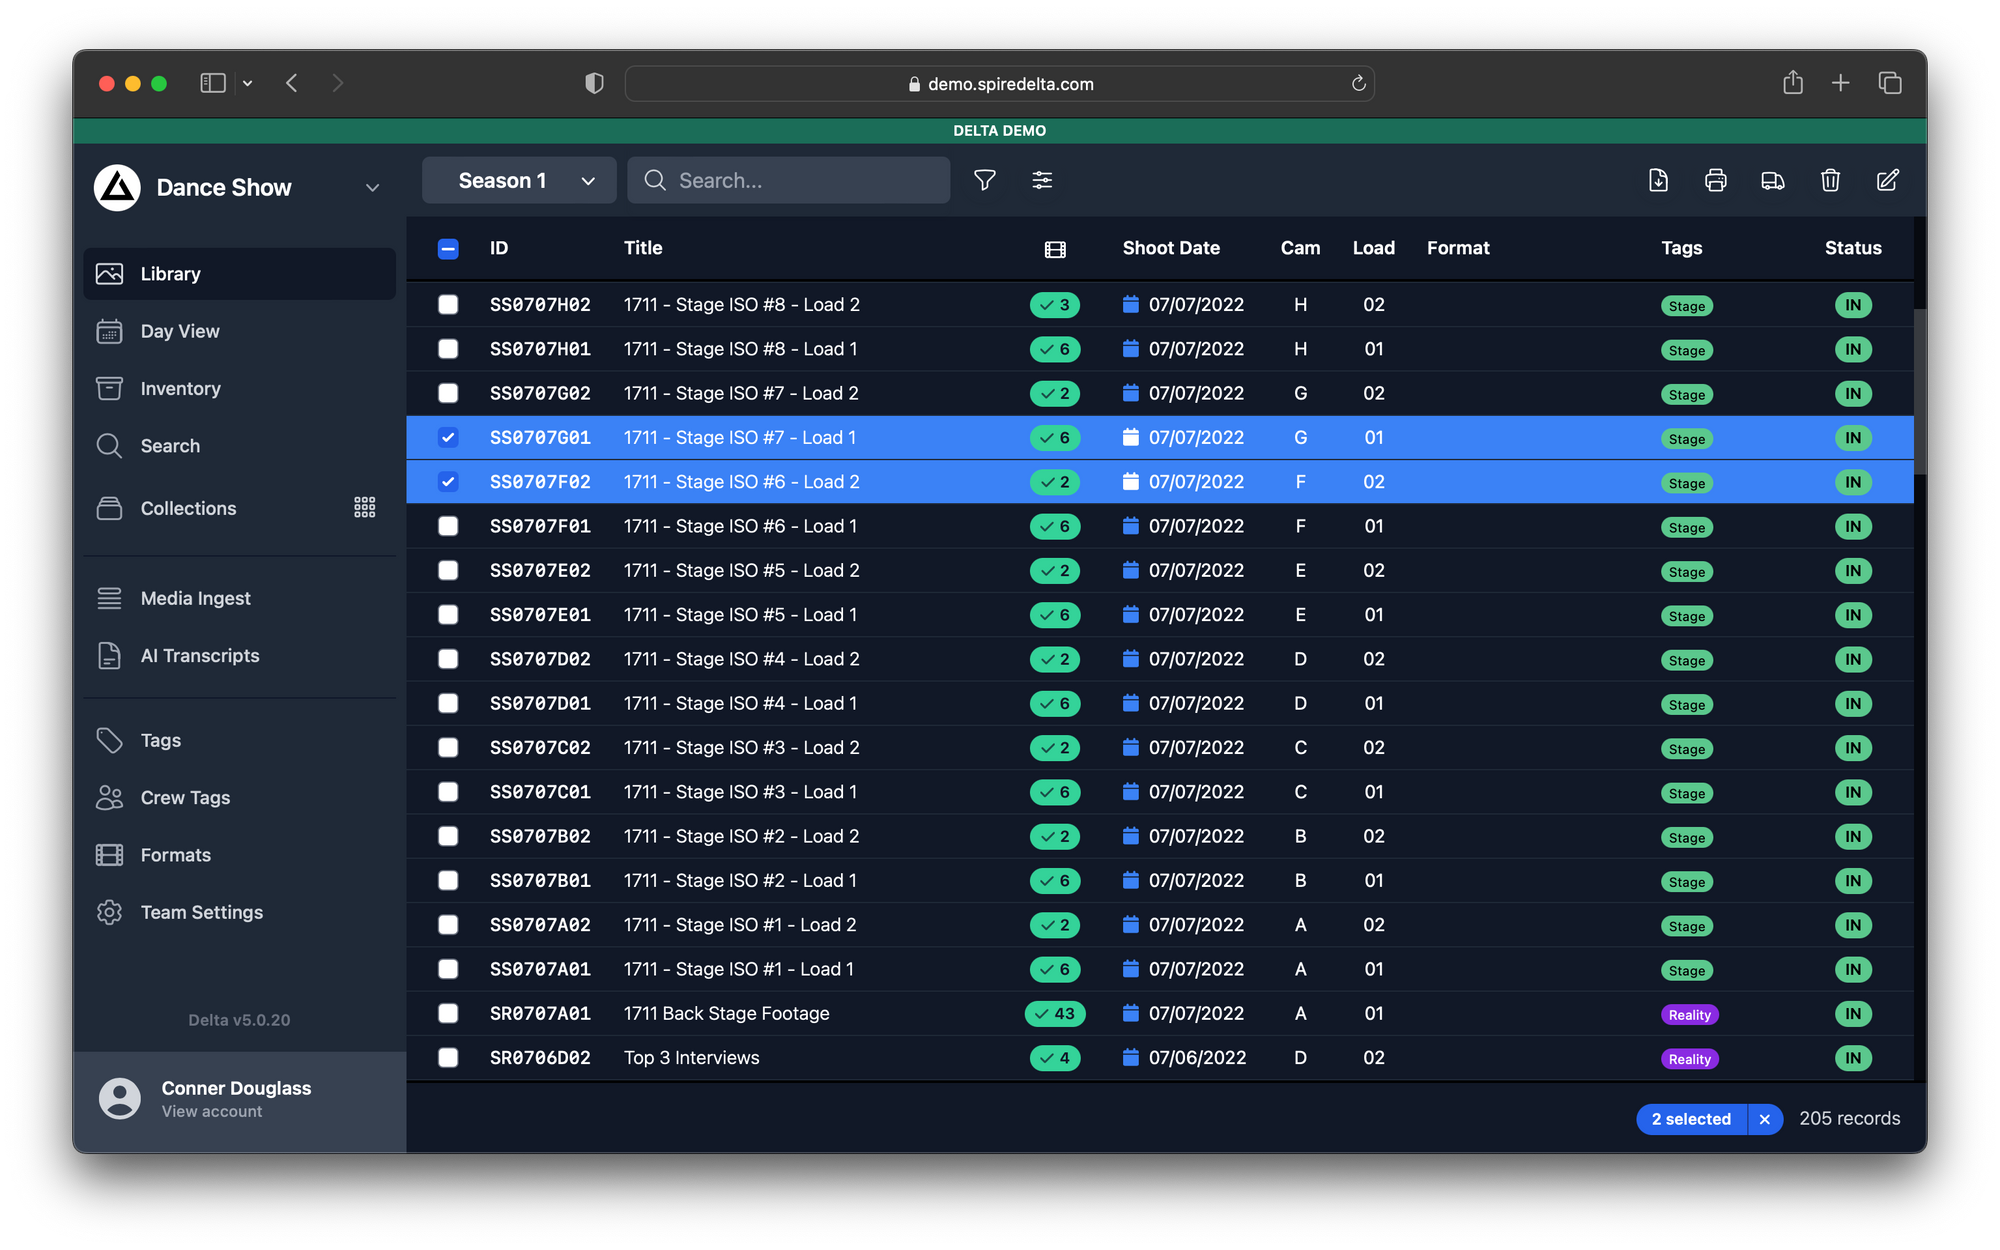
Task: Click the delivery truck icon
Action: coord(1772,180)
